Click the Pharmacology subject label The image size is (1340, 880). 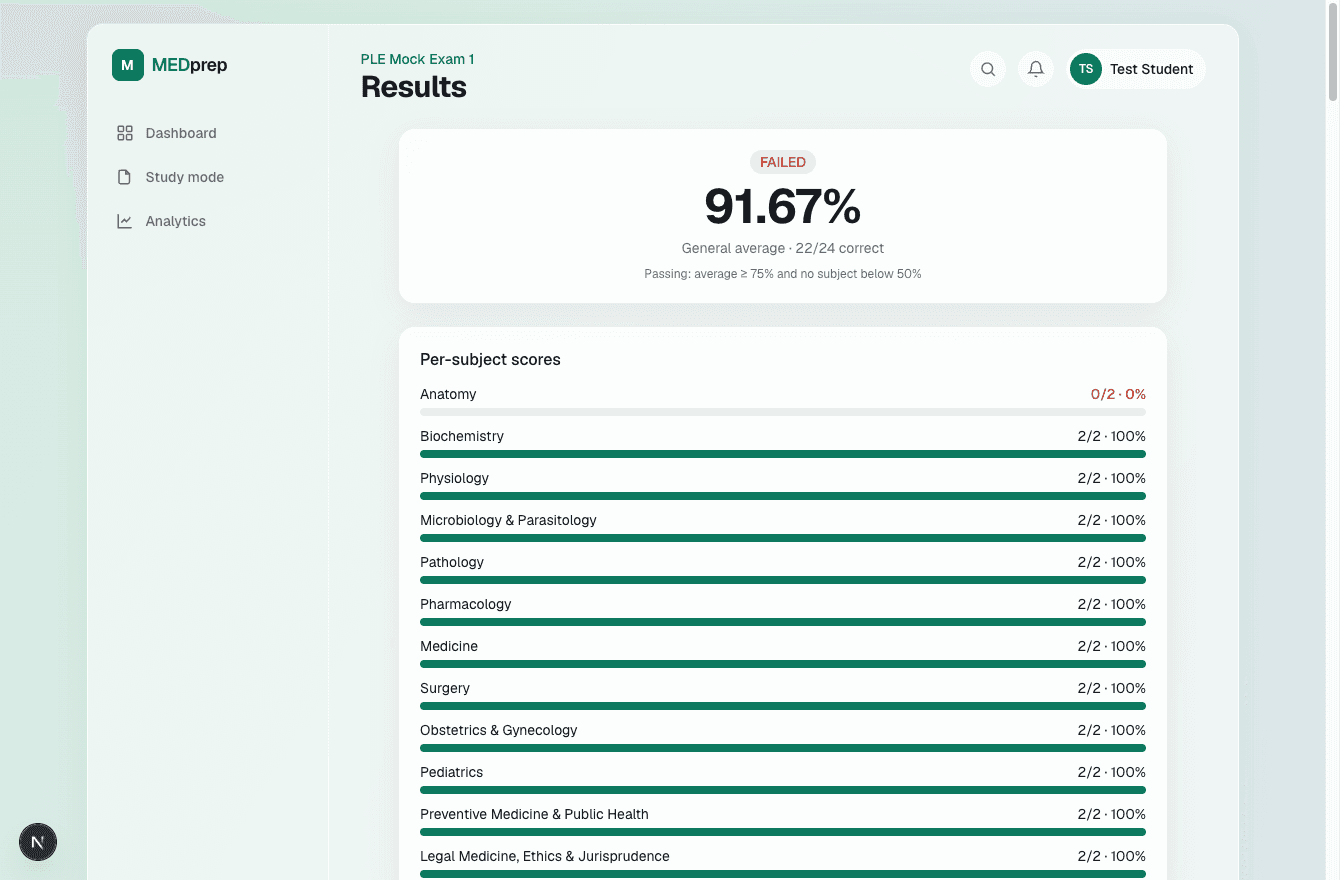coord(466,604)
